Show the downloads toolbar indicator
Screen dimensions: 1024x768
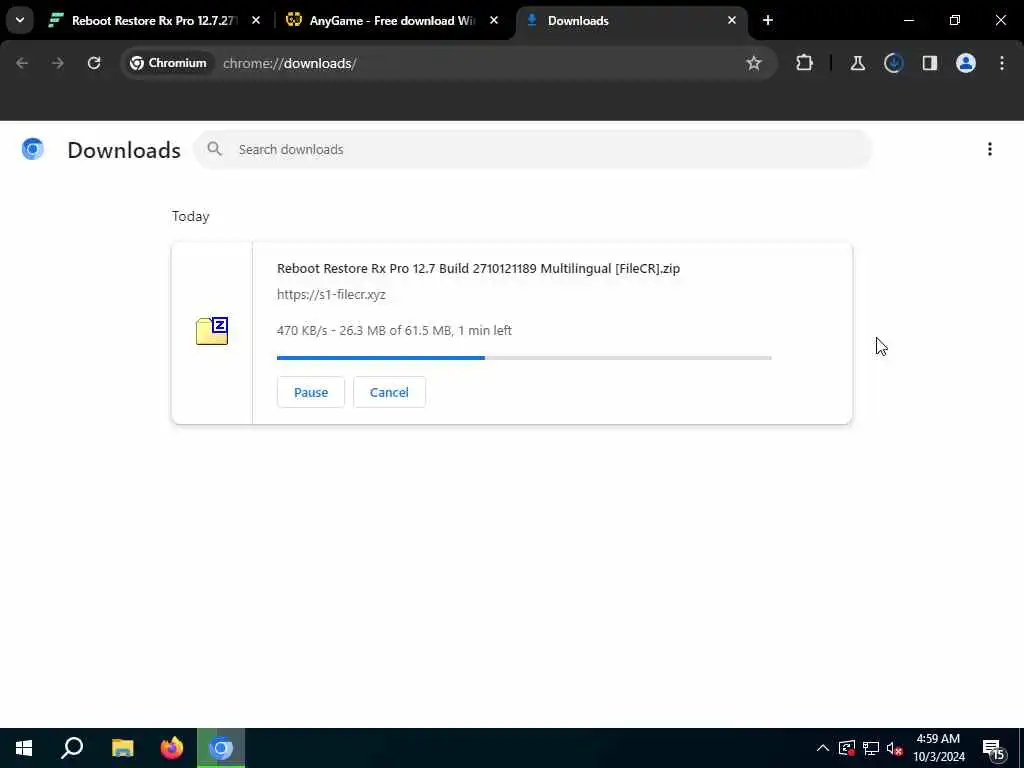893,63
